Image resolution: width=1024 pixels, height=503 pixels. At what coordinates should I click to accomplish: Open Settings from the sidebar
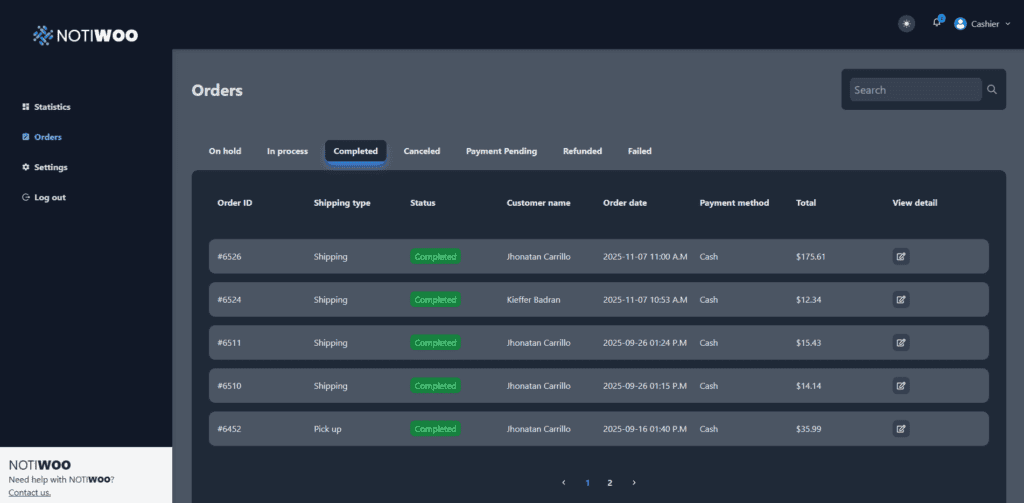coord(45,167)
